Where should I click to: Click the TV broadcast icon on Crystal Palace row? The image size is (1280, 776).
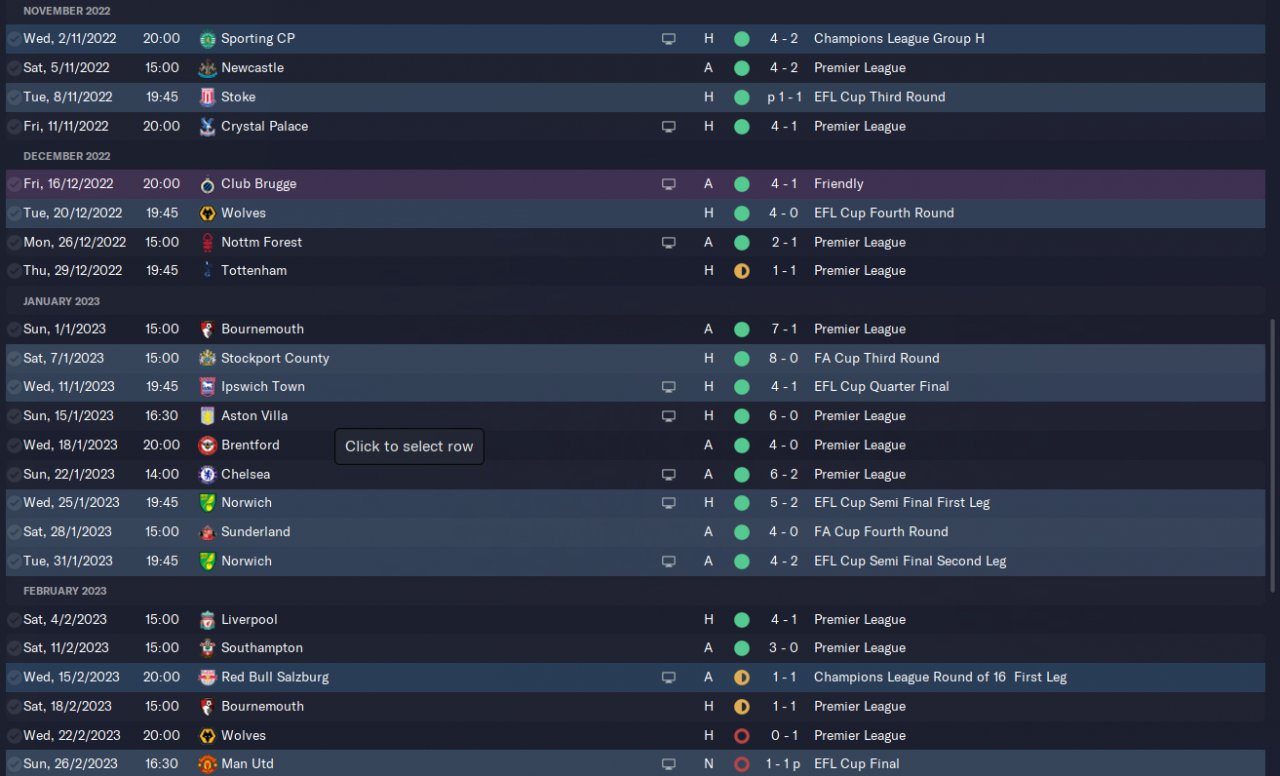(668, 127)
